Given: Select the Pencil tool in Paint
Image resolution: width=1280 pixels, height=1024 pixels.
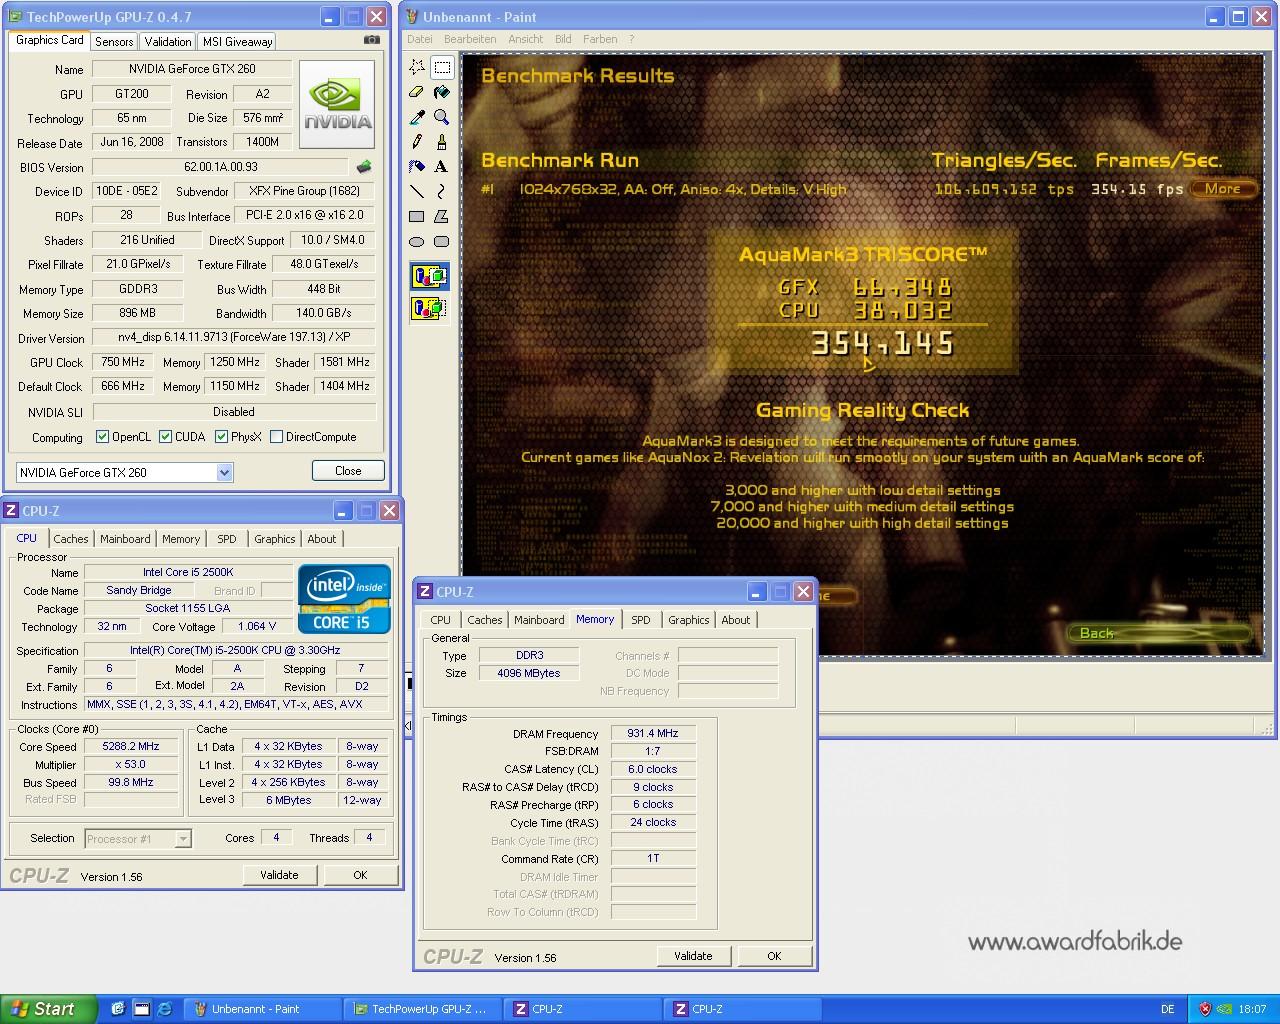Looking at the screenshot, I should coord(417,142).
